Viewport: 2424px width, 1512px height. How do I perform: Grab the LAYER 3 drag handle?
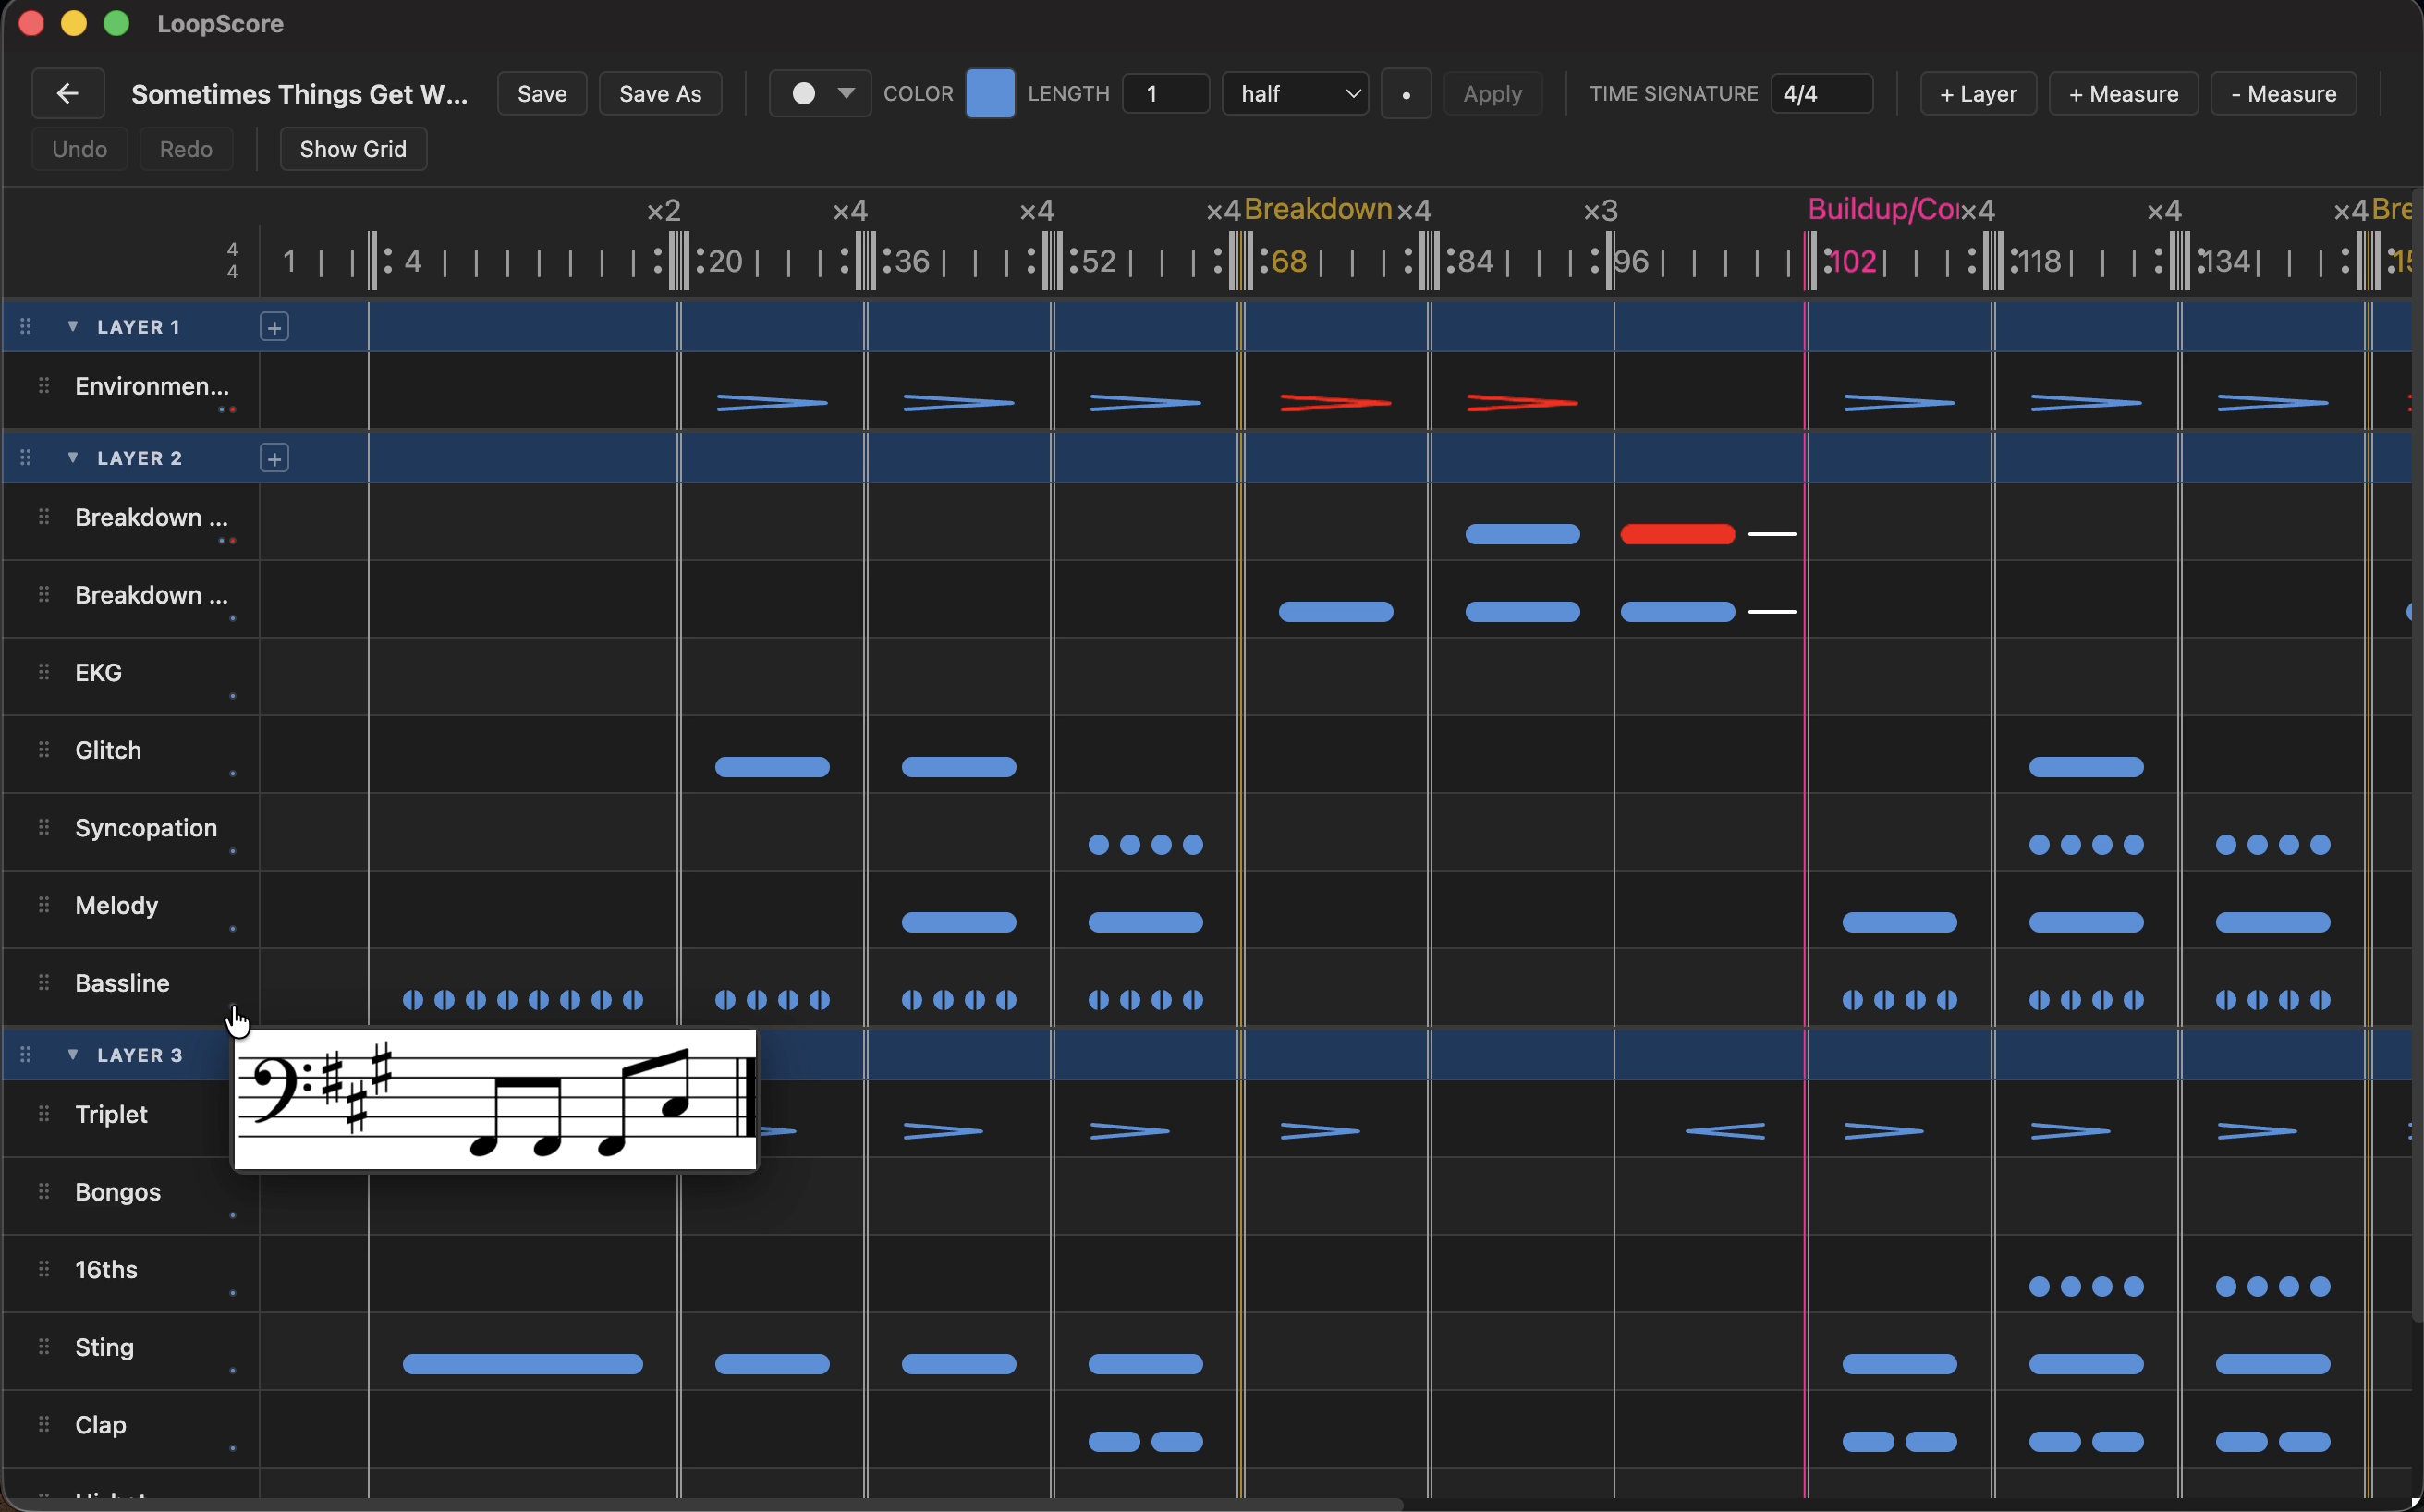[x=26, y=1054]
